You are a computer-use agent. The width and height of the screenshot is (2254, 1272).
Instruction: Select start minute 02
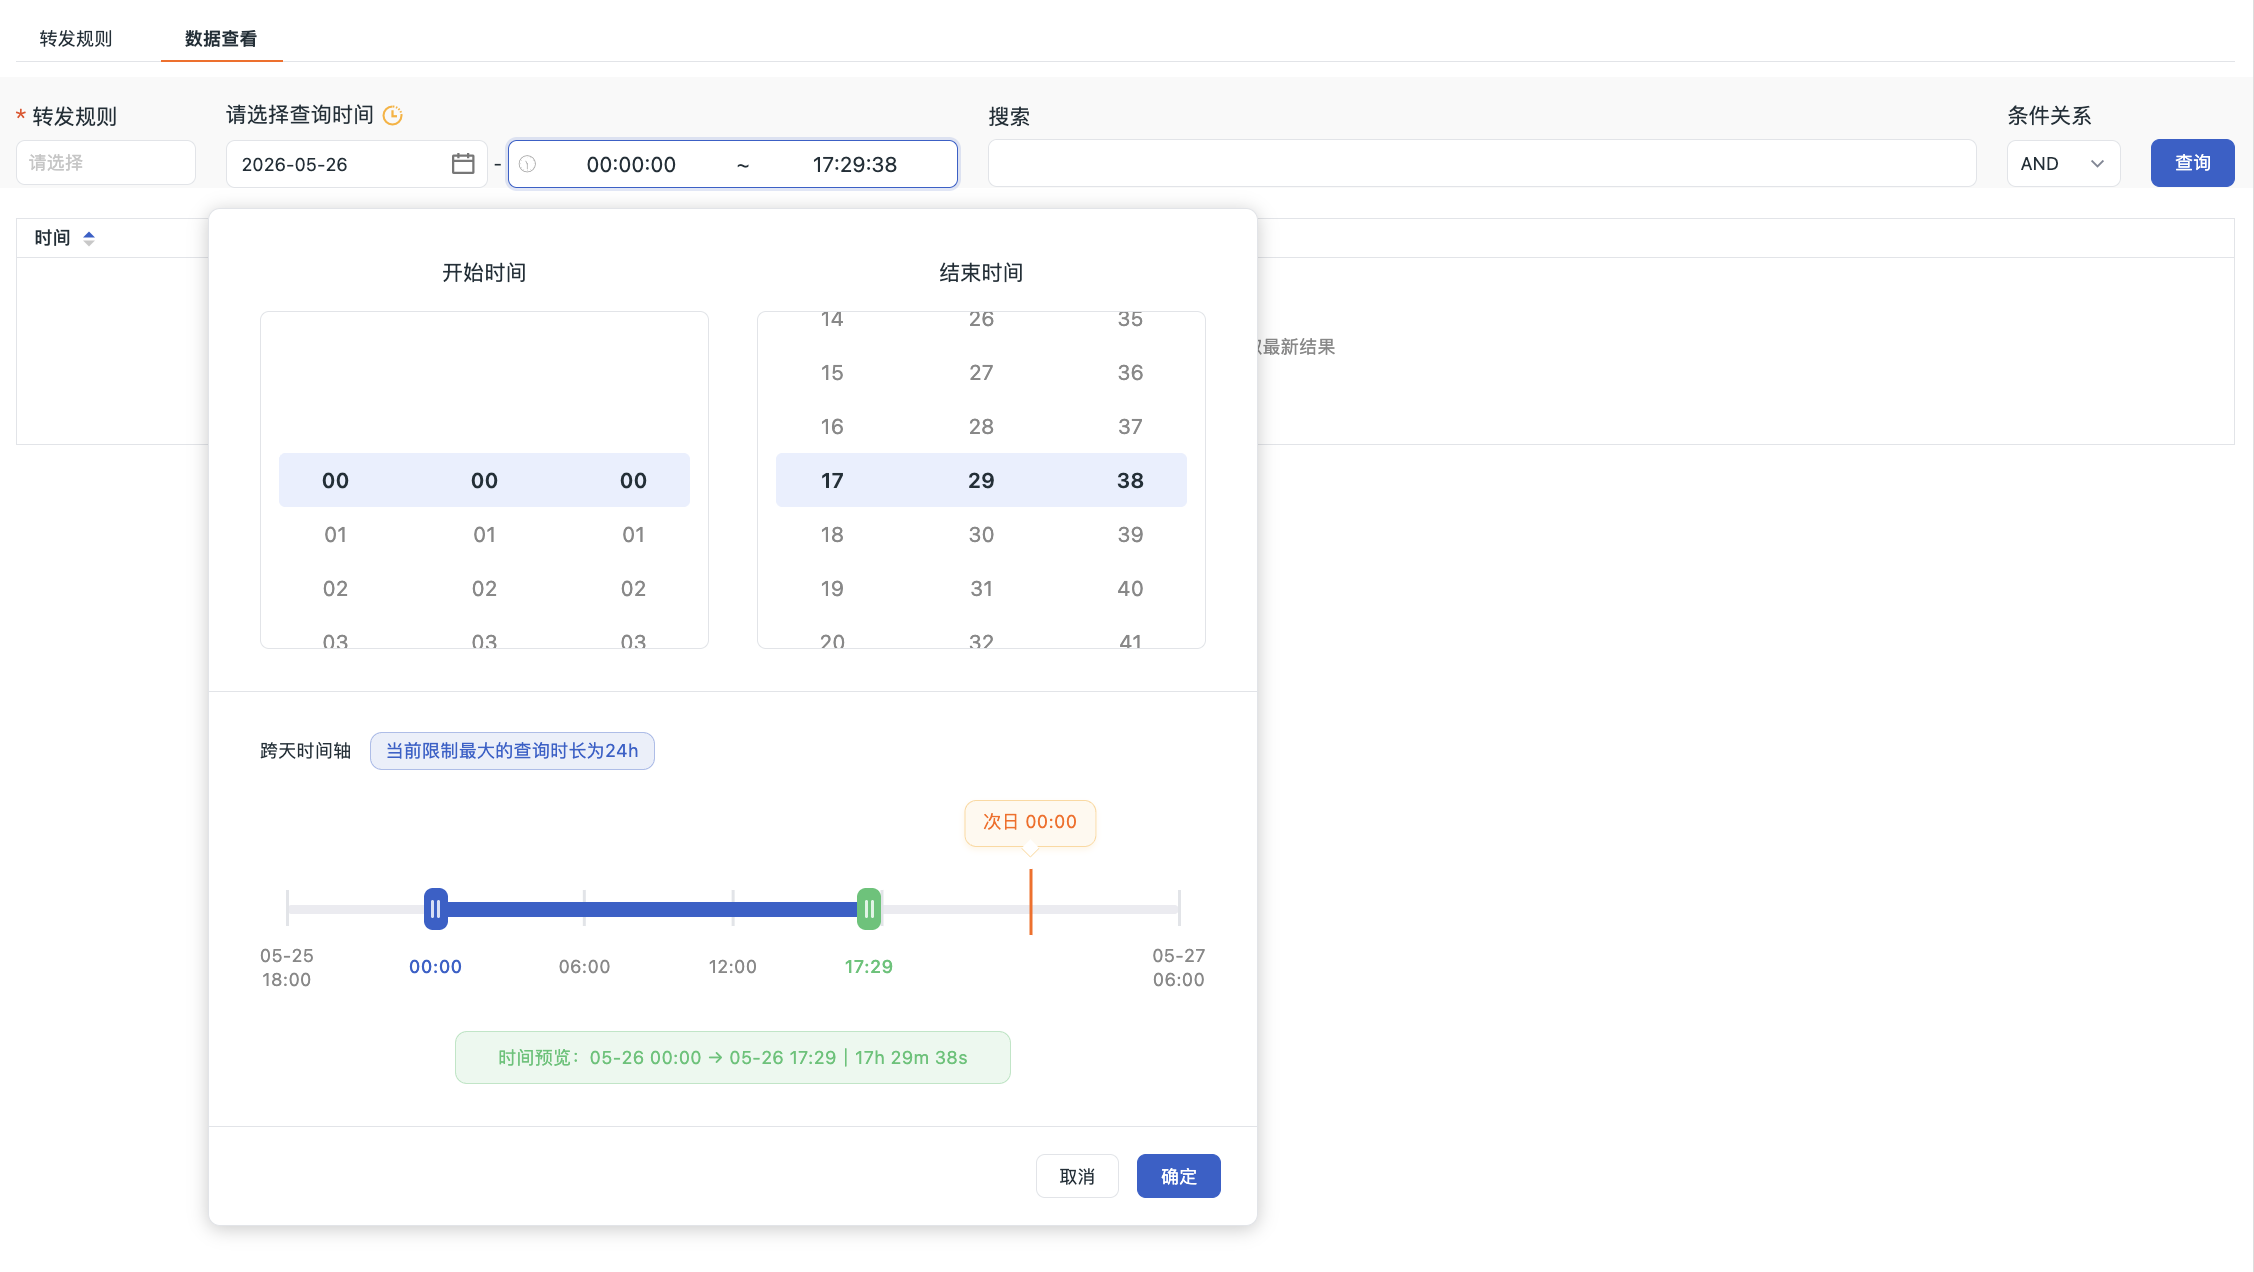[484, 589]
